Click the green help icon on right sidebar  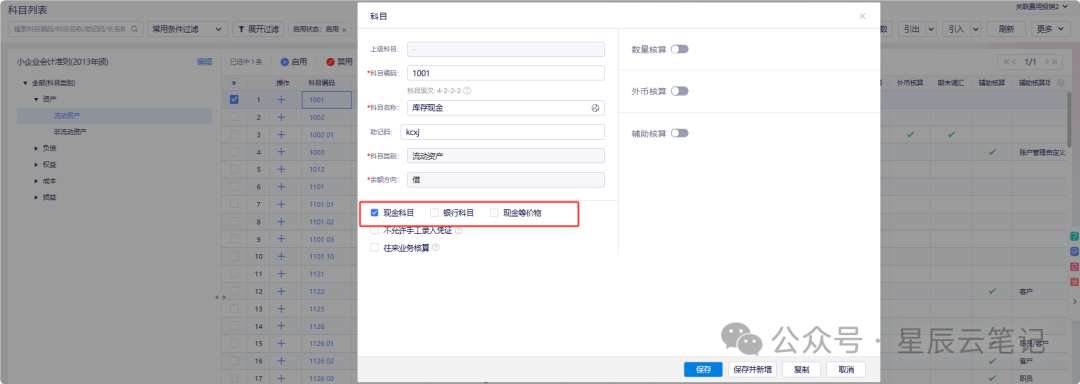1074,237
